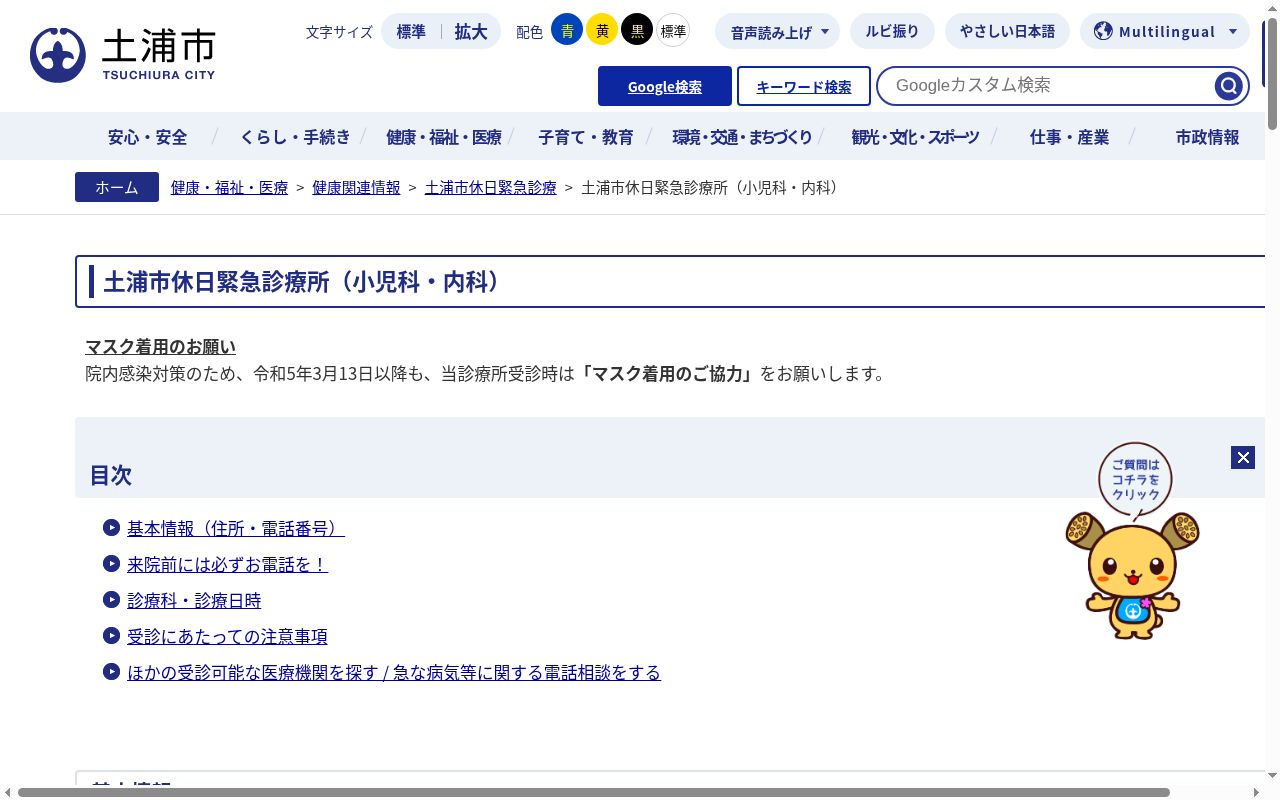Click the 健康・福祉・医療 breadcrumb link
Image resolution: width=1280 pixels, height=800 pixels.
[x=229, y=187]
